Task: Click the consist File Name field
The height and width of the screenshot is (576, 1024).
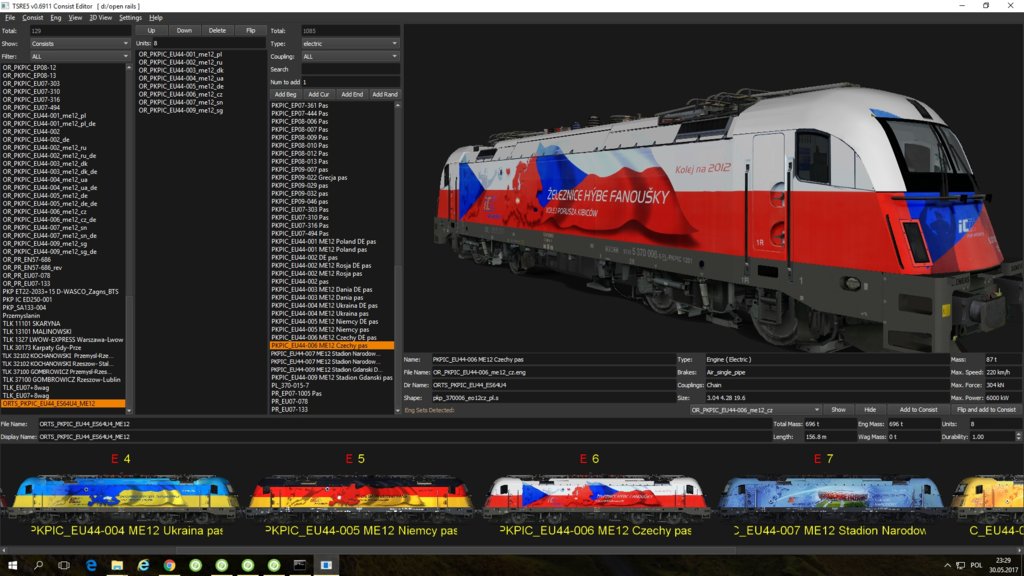Action: (x=404, y=424)
